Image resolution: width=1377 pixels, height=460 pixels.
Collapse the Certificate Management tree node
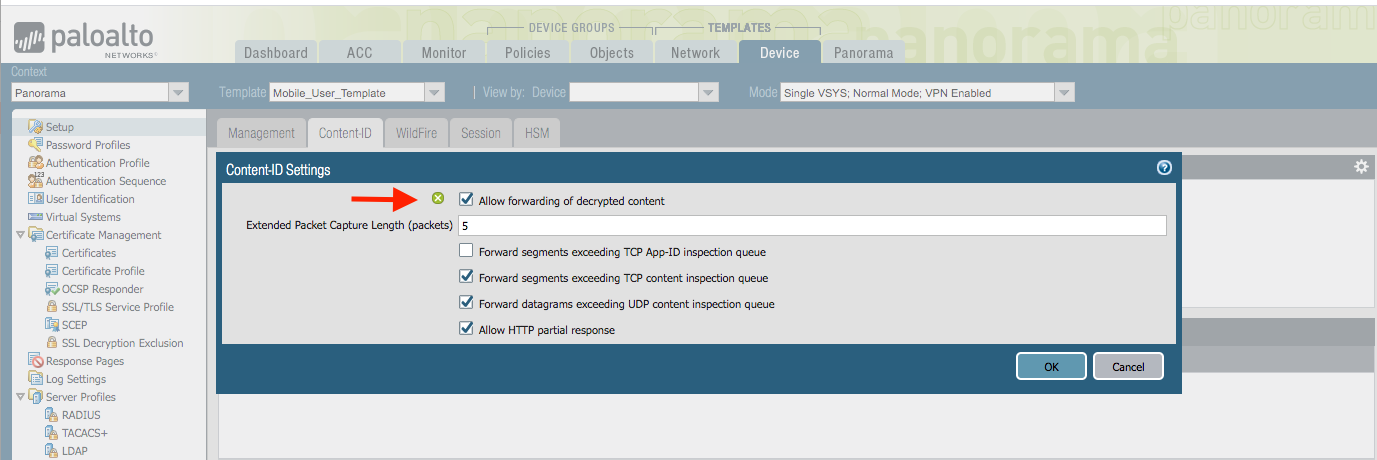[21, 235]
